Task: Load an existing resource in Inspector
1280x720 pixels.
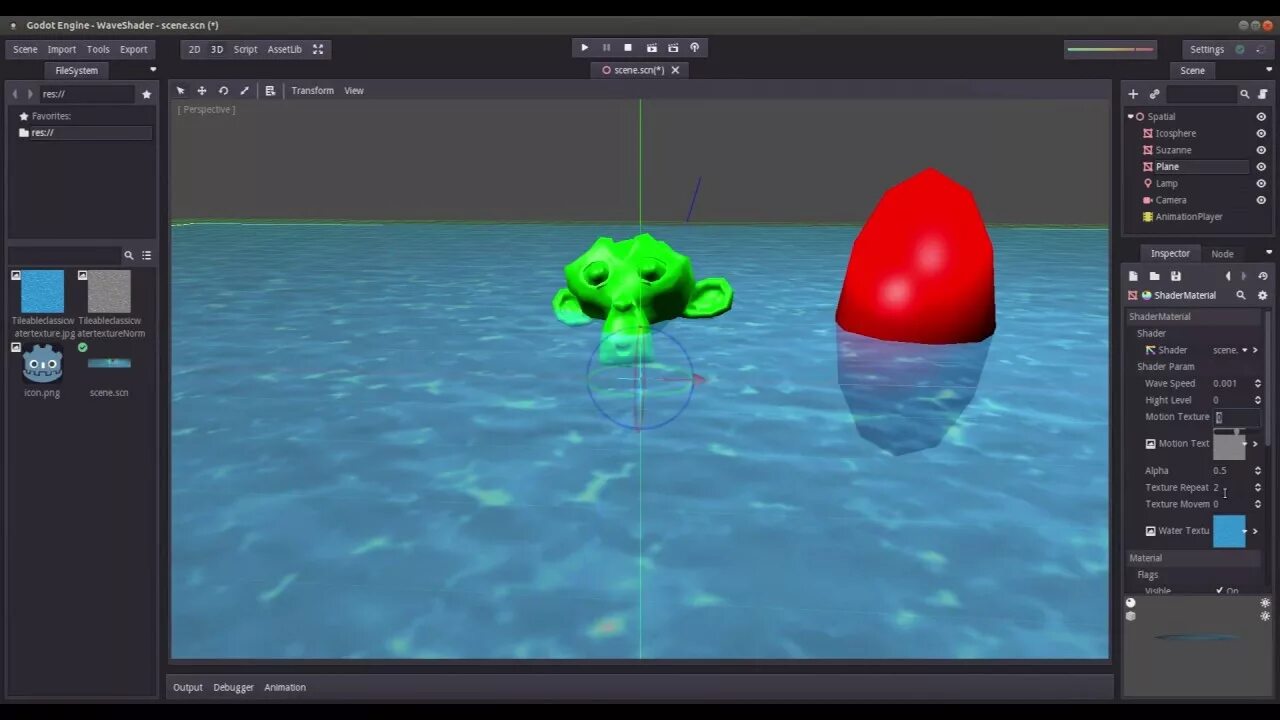Action: pyautogui.click(x=1154, y=276)
